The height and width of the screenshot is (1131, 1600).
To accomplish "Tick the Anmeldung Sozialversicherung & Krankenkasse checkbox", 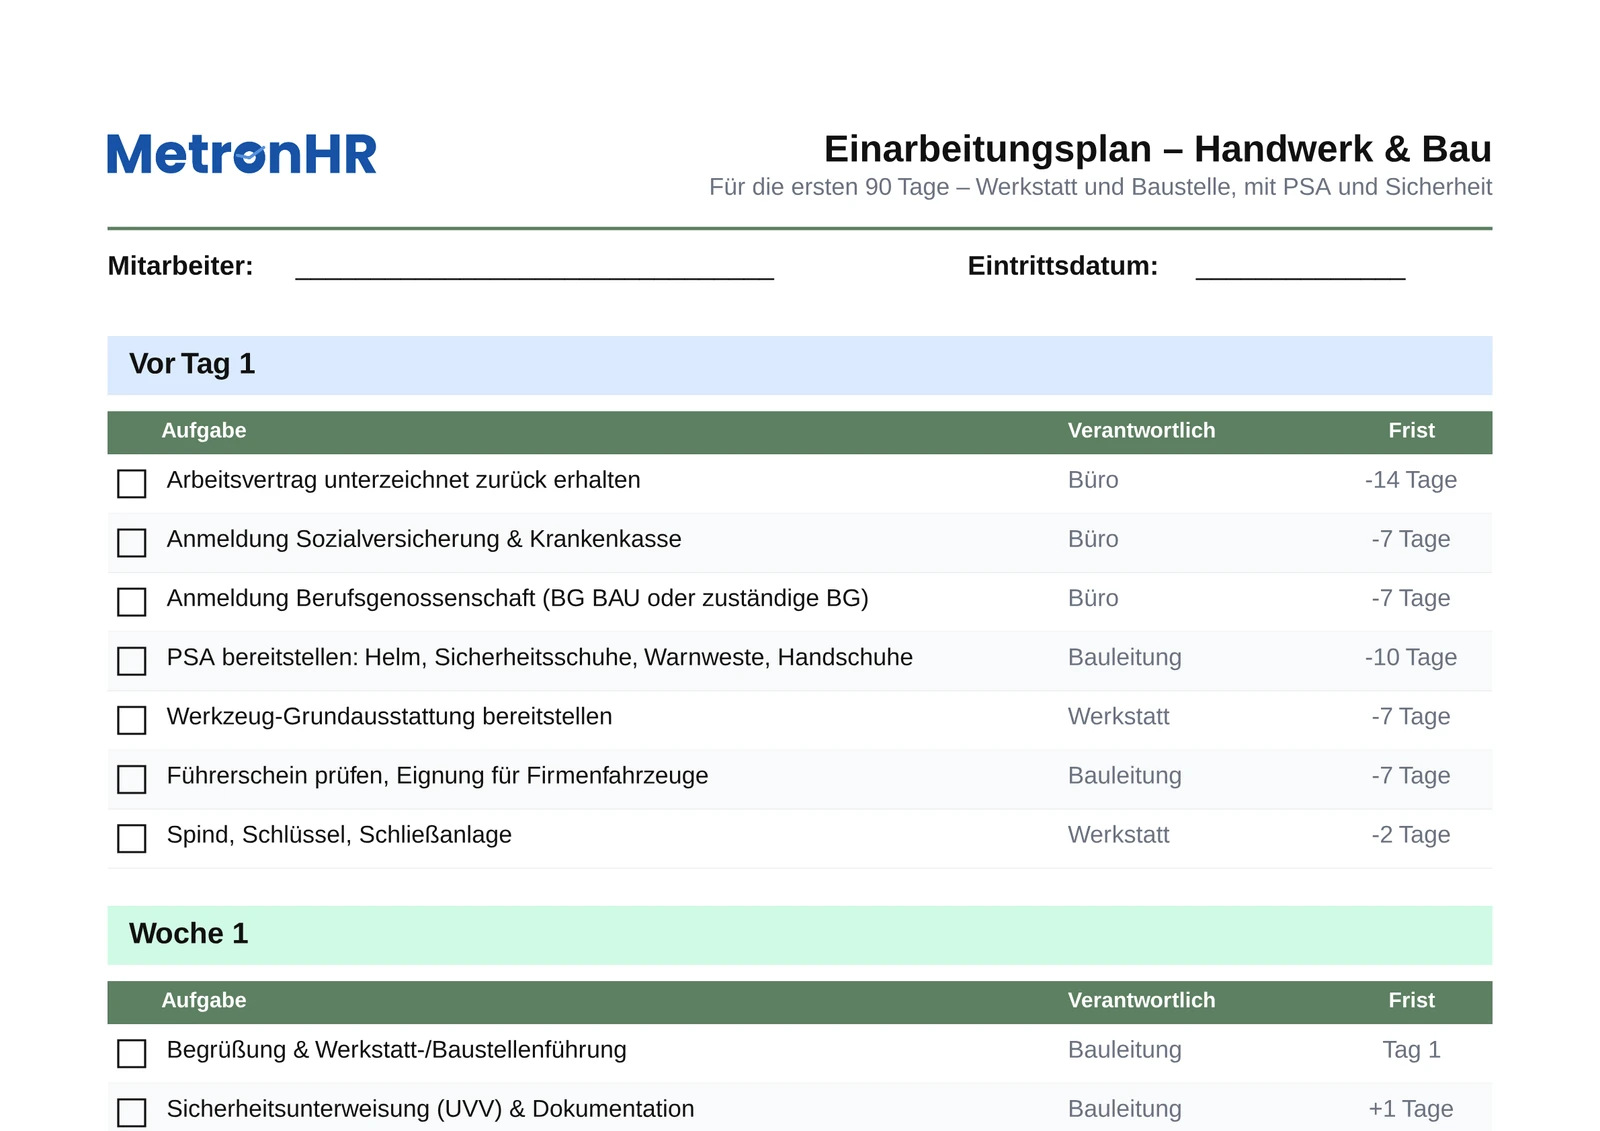I will point(132,543).
